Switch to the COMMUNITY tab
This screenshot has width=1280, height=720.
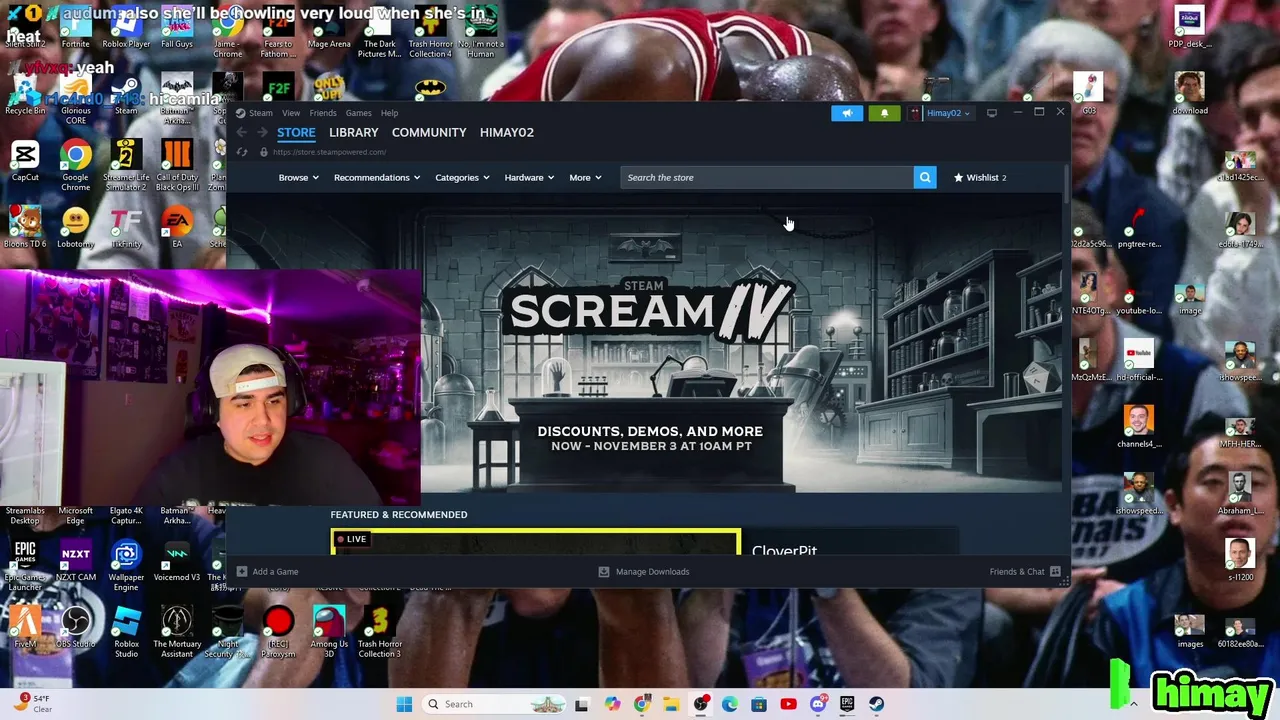[x=429, y=132]
